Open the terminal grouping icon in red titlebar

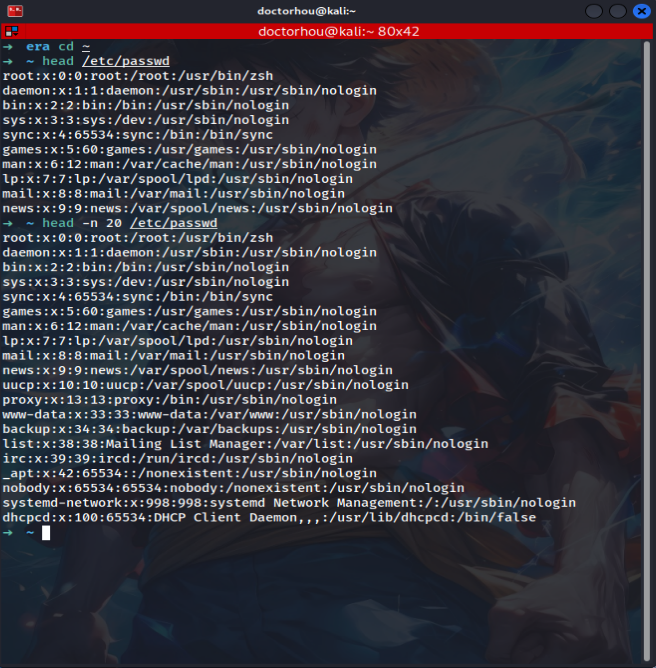point(12,31)
